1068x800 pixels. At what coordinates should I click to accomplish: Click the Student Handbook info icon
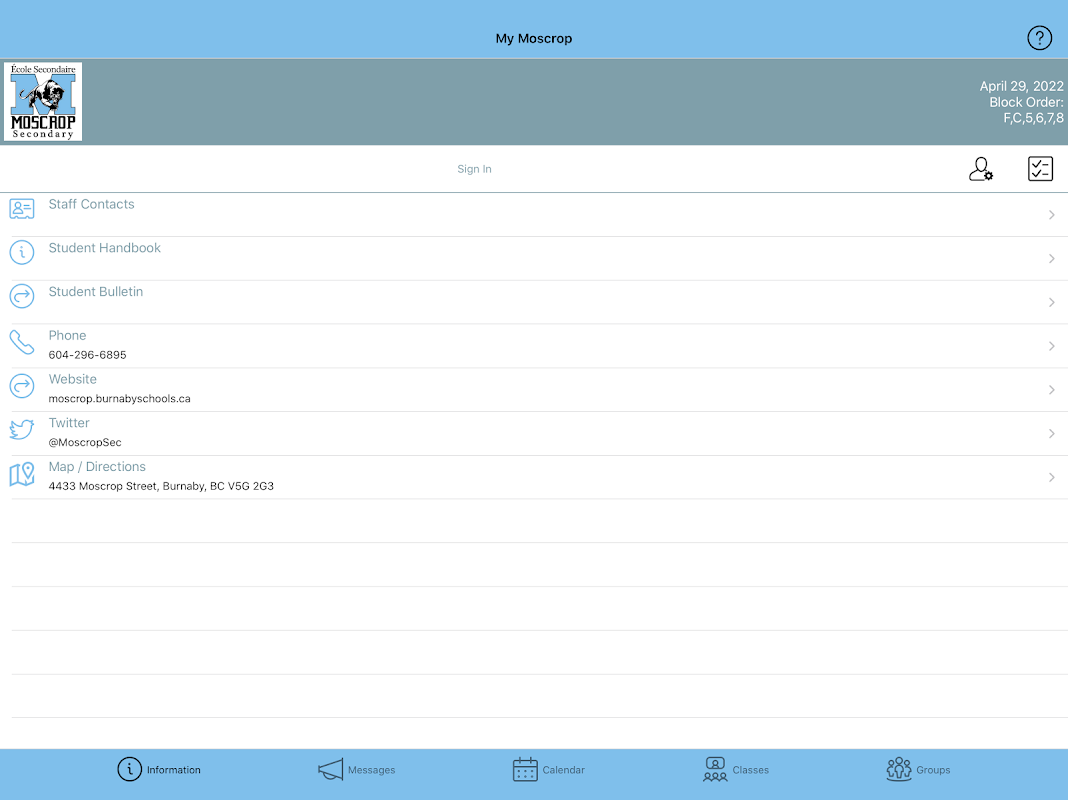click(22, 253)
